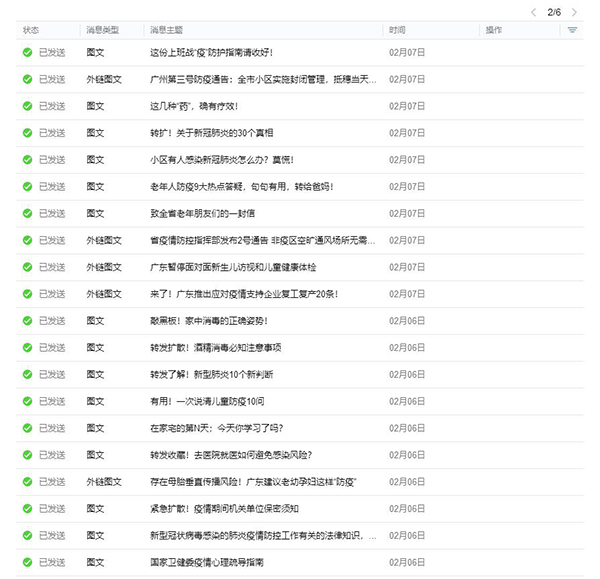The height and width of the screenshot is (579, 600).
Task: Sort by the 状态 column header
Action: point(31,31)
